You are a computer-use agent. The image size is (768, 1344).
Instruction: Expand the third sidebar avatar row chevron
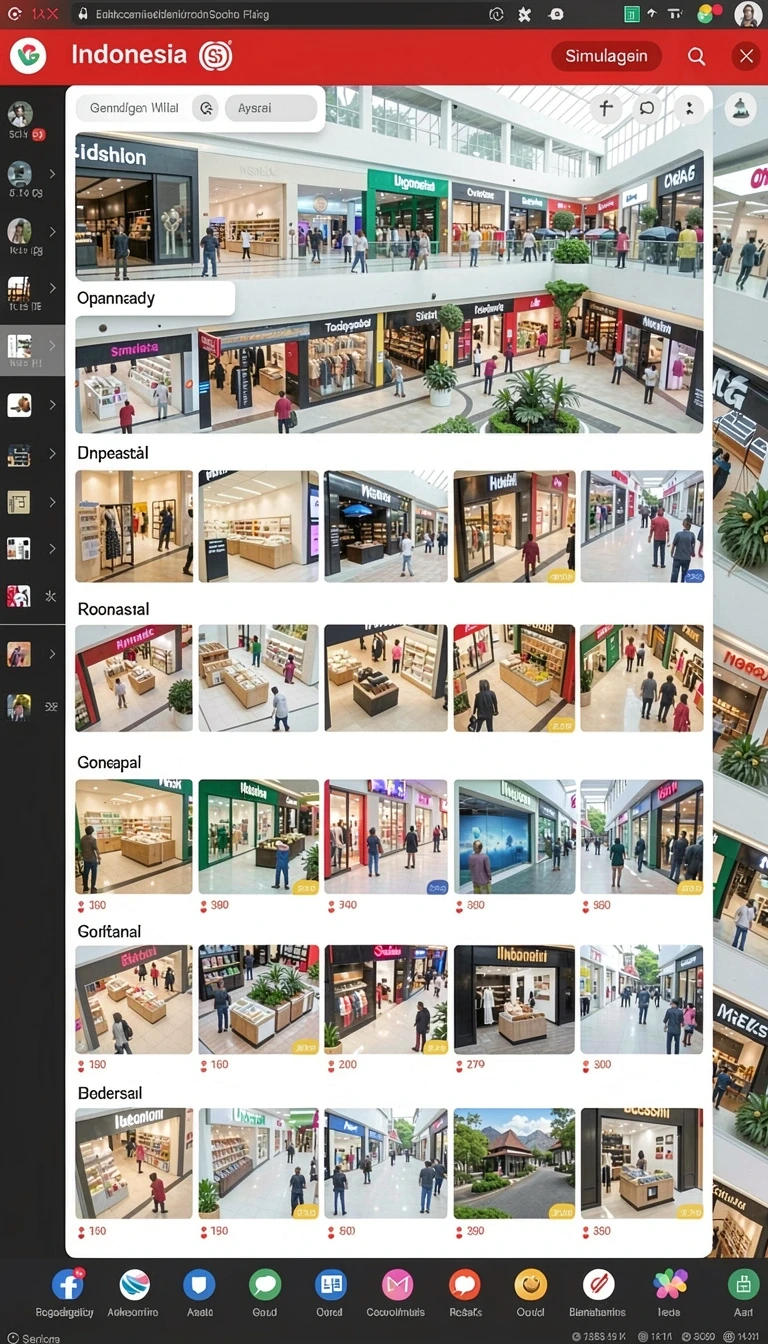pos(52,231)
